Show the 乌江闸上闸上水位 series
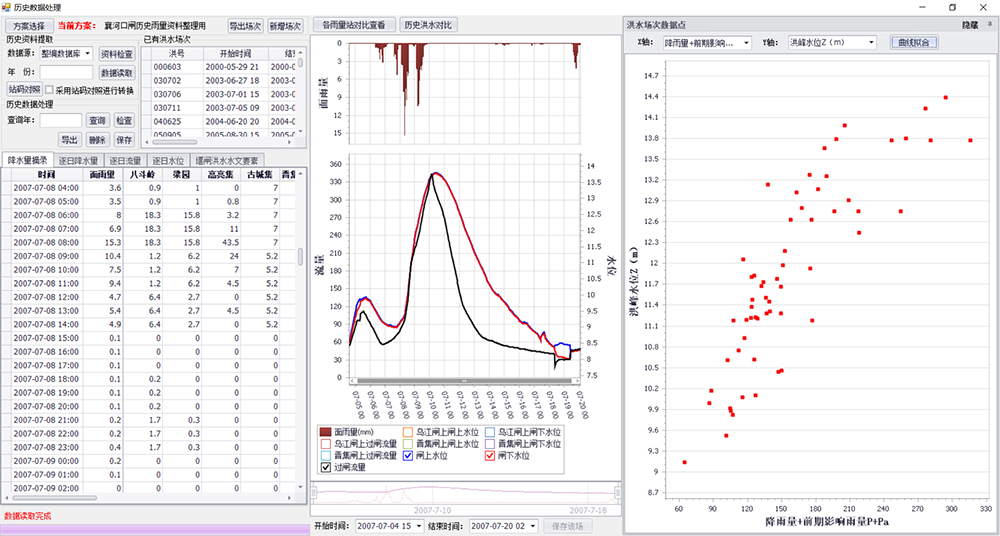The image size is (1000, 536). [x=407, y=431]
